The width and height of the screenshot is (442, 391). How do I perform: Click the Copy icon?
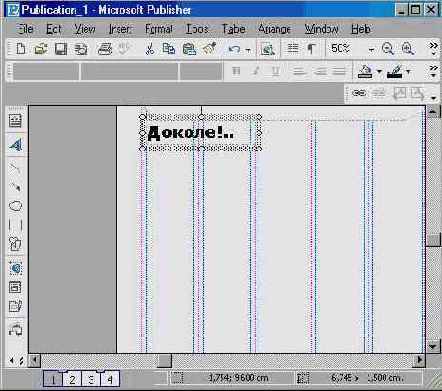169,49
